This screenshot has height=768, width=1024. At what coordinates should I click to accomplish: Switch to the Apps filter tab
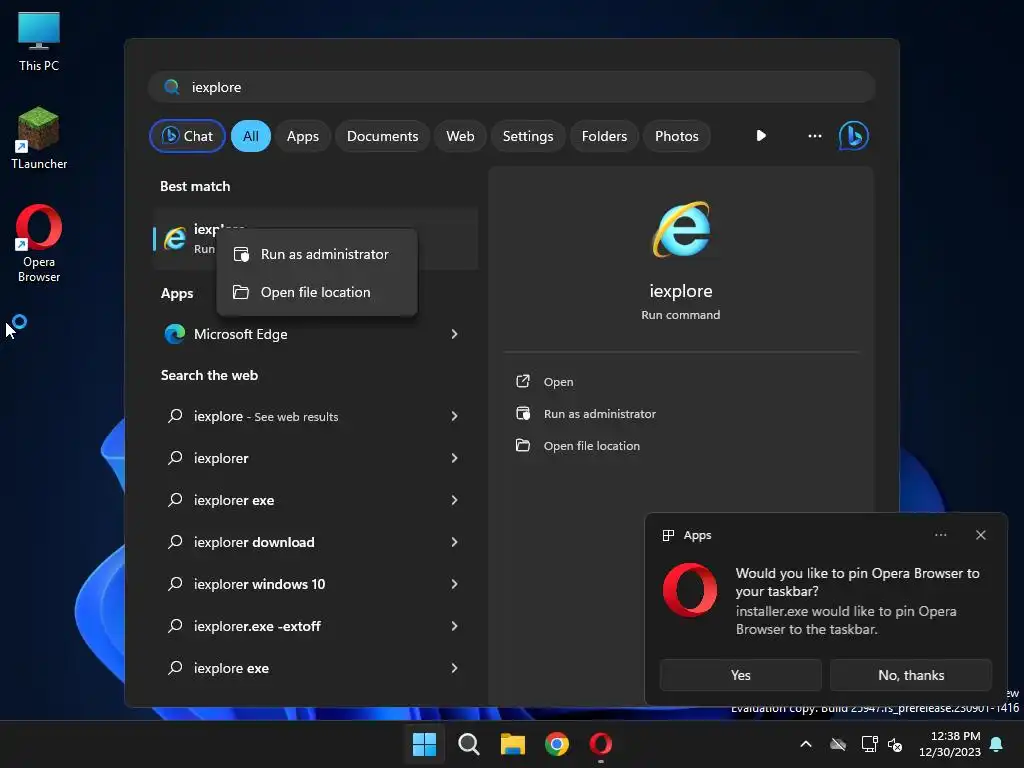point(302,136)
